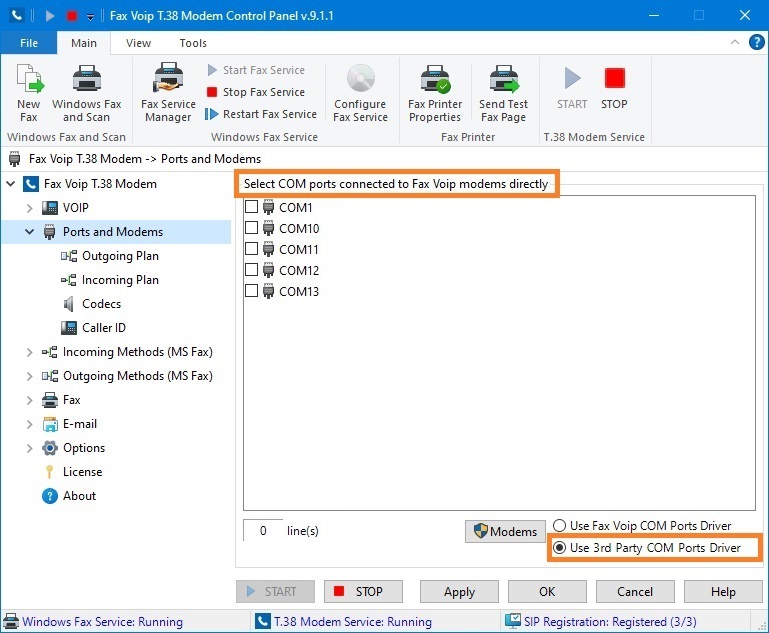Open the File menu
Screen dimensions: 769x633
coord(29,43)
